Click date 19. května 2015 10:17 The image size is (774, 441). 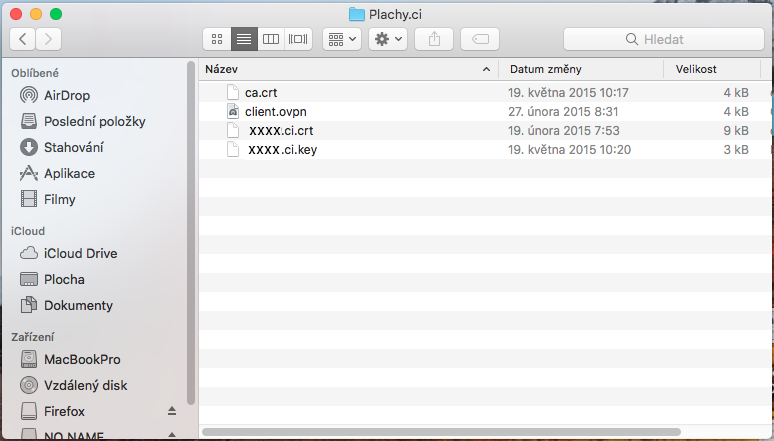pos(568,93)
